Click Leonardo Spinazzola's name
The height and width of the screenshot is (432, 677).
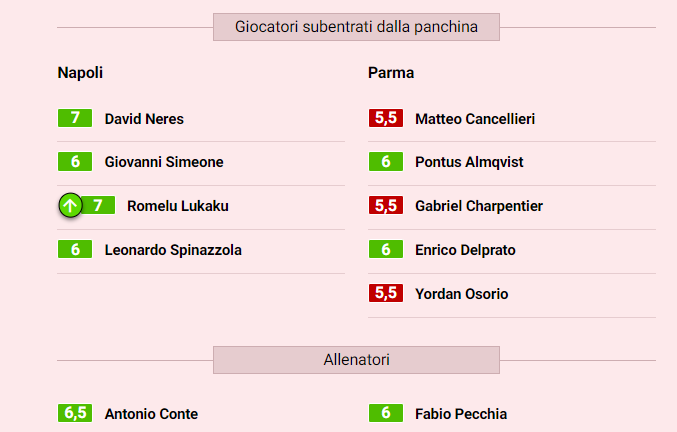point(173,250)
